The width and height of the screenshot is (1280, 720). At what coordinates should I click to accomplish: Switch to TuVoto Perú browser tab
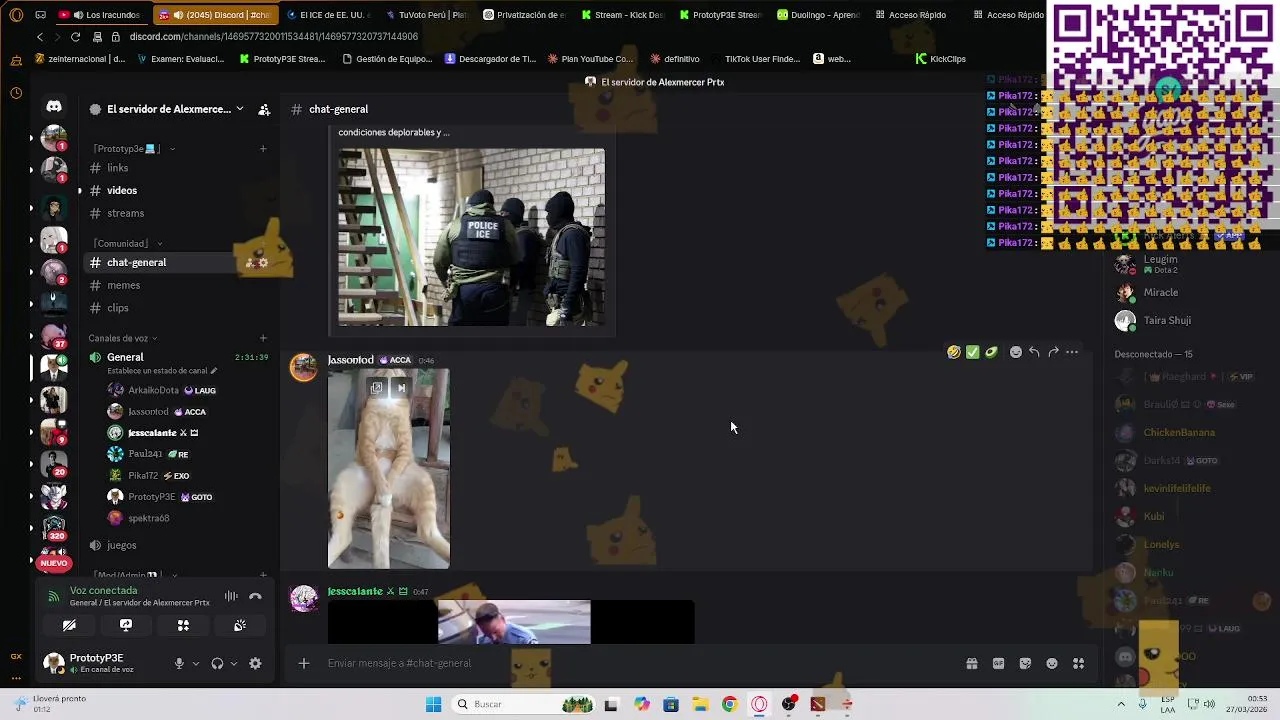click(x=425, y=15)
